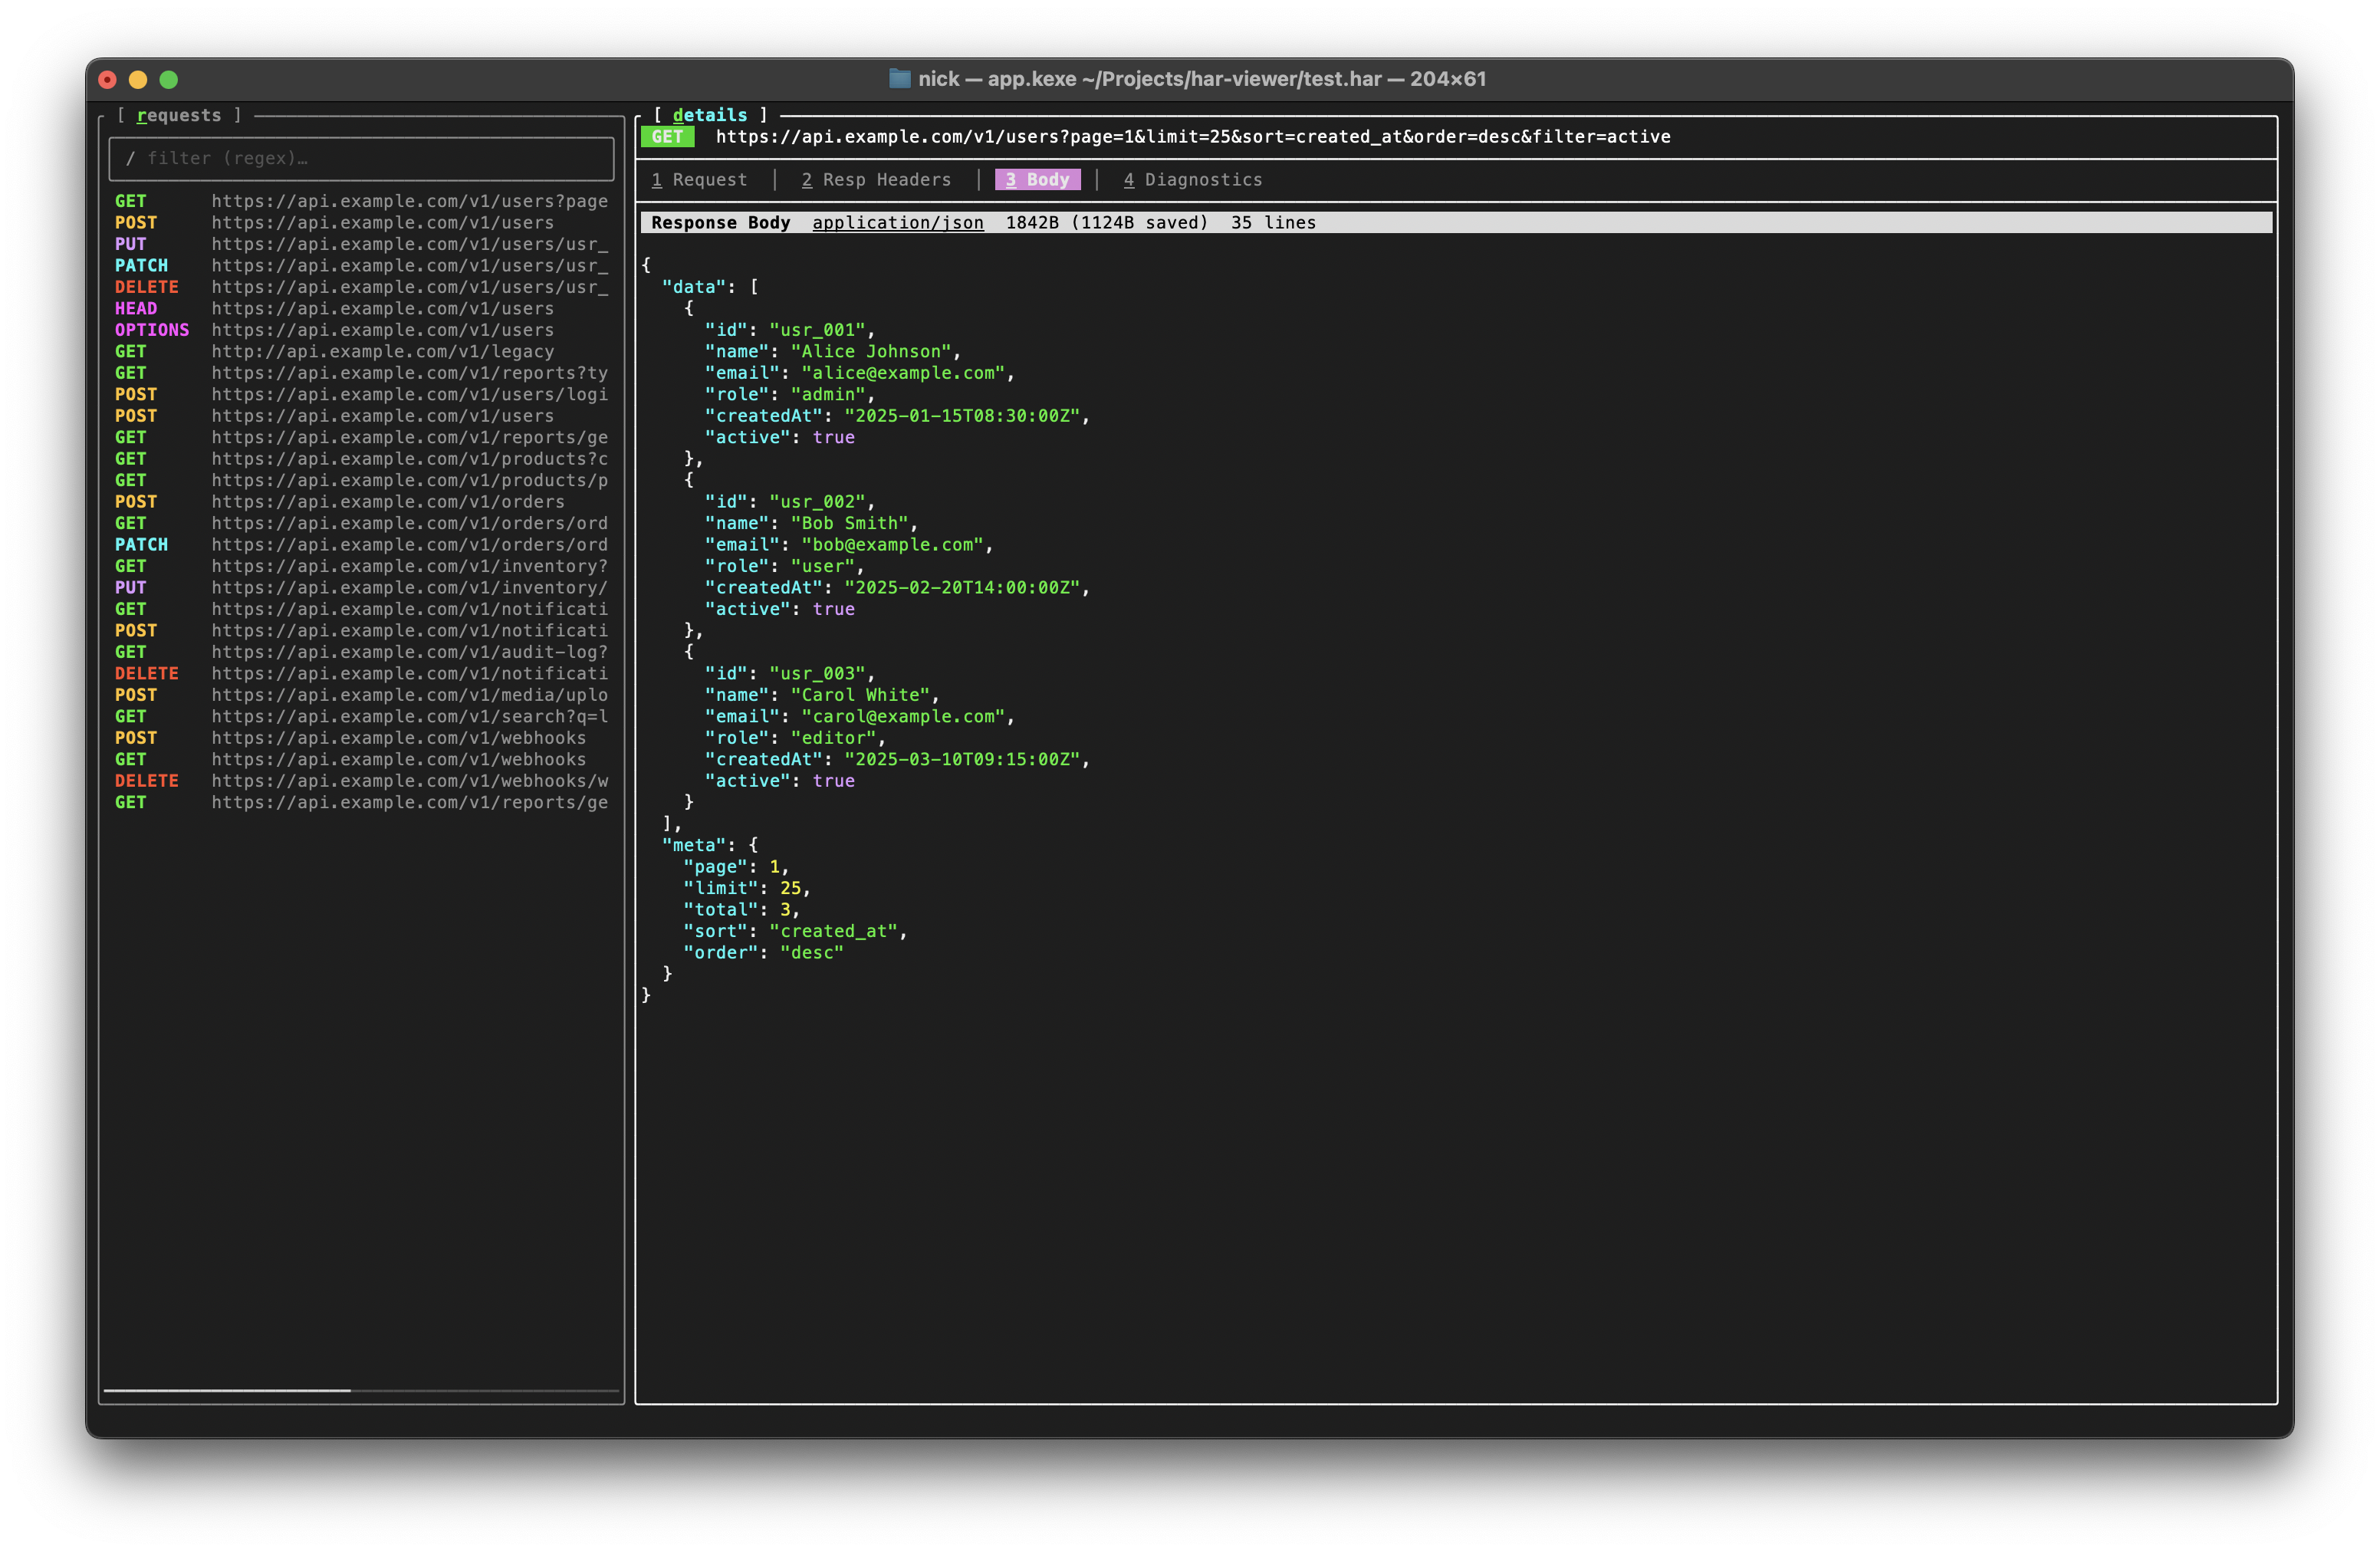2380x1552 pixels.
Task: Select the PUT /v1/inventory/ request
Action: [361, 588]
